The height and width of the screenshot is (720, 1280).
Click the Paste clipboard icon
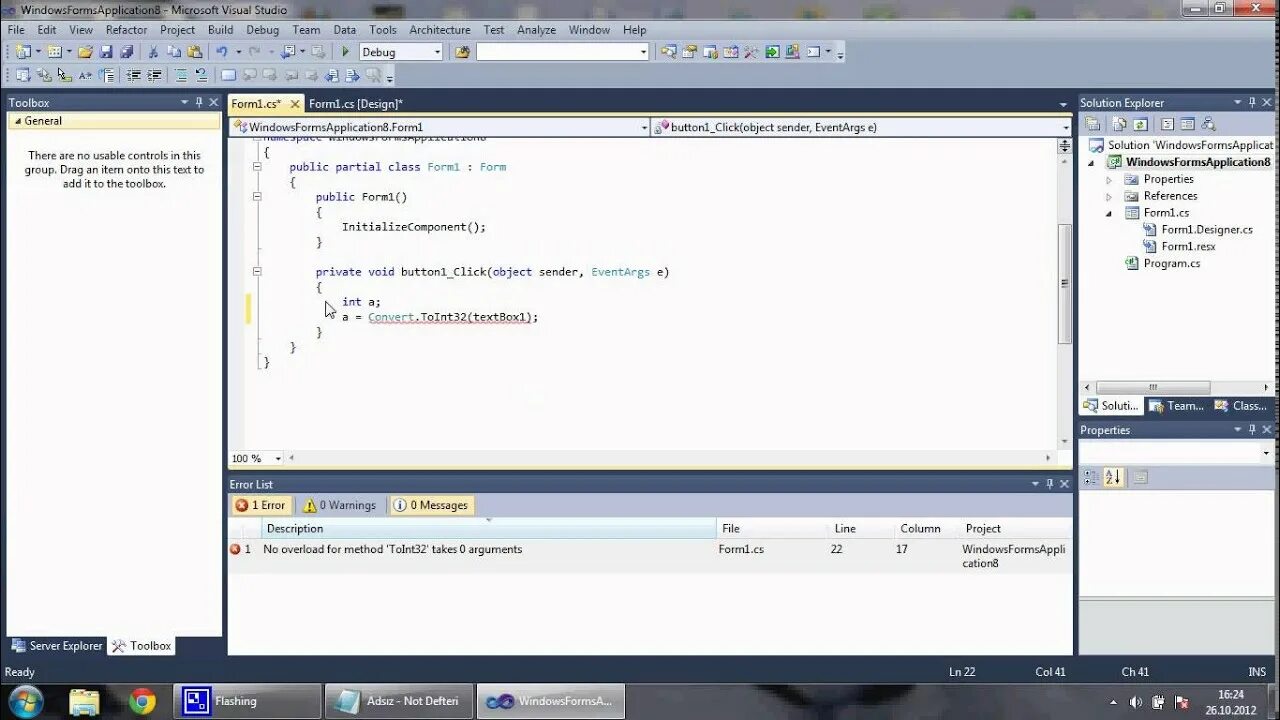click(x=194, y=52)
